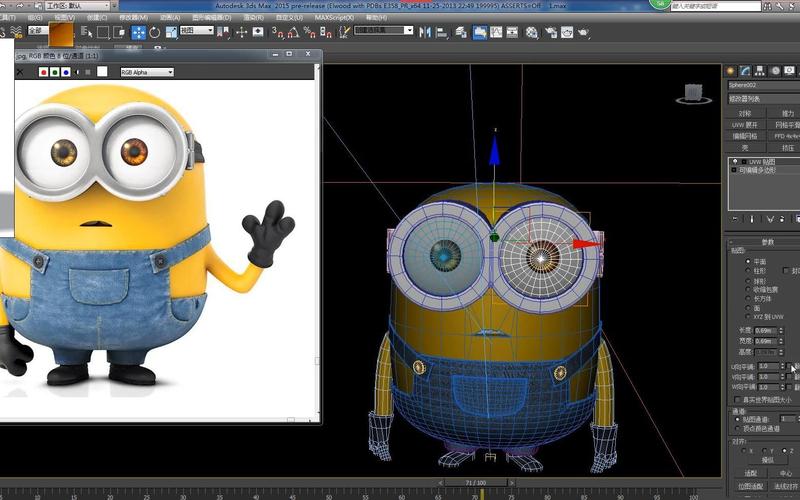Open the 修改器(M) menu
800x500 pixels.
point(134,17)
